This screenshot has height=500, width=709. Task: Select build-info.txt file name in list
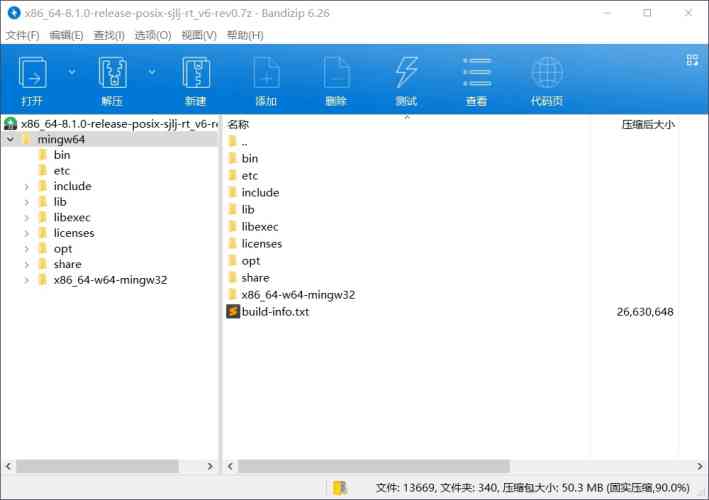[275, 311]
